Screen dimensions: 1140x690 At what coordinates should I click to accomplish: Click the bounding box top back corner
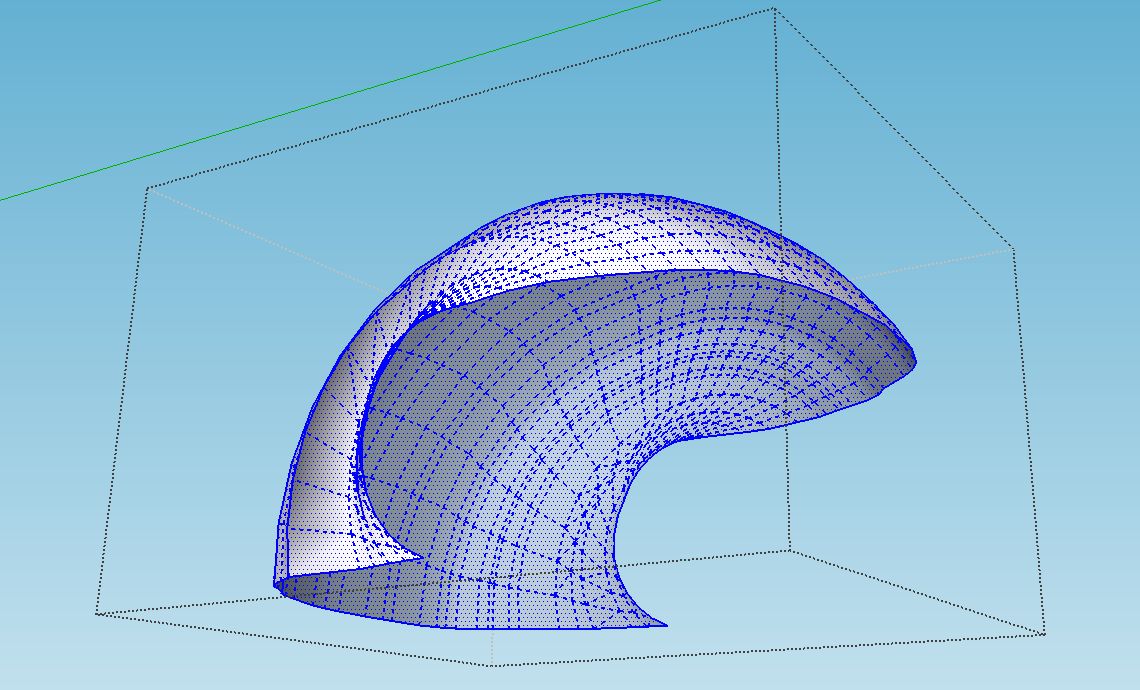[x=773, y=10]
